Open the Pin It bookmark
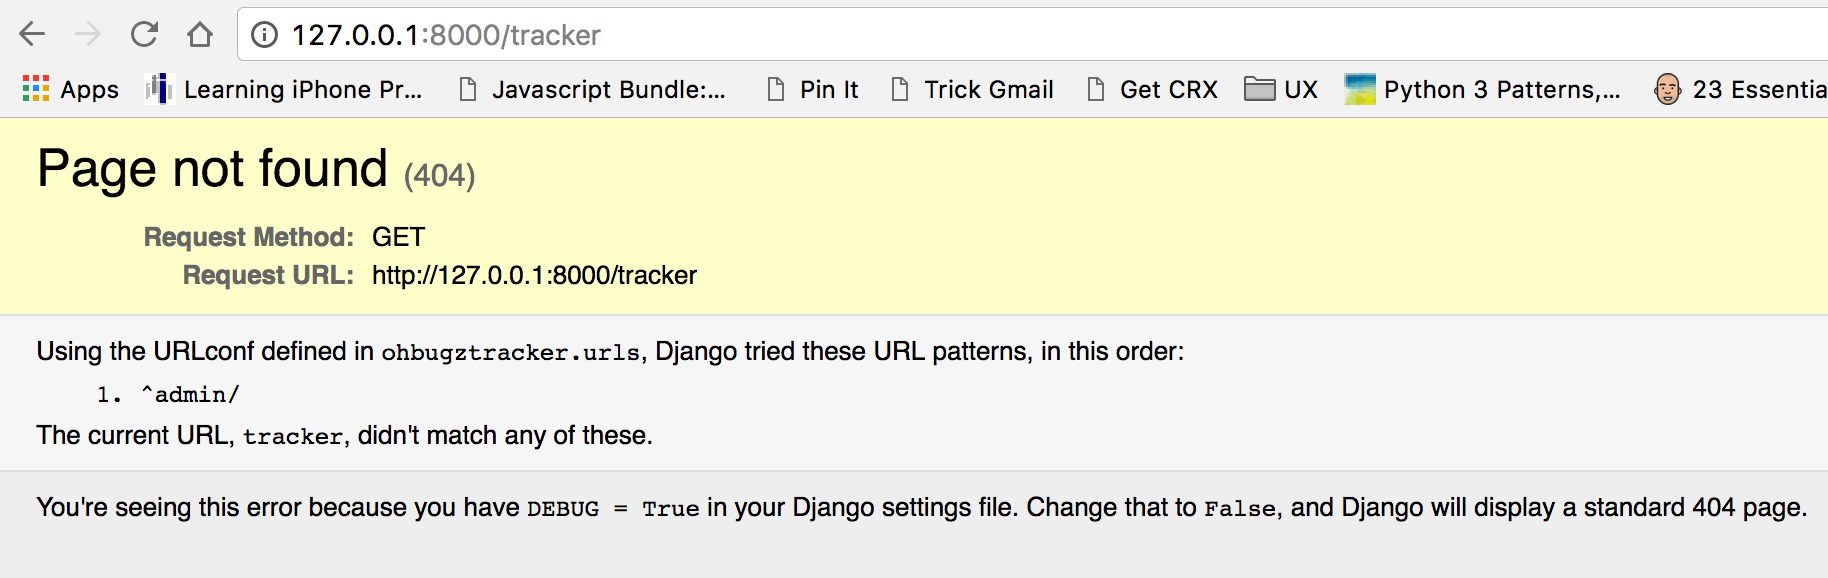This screenshot has height=578, width=1828. 827,89
